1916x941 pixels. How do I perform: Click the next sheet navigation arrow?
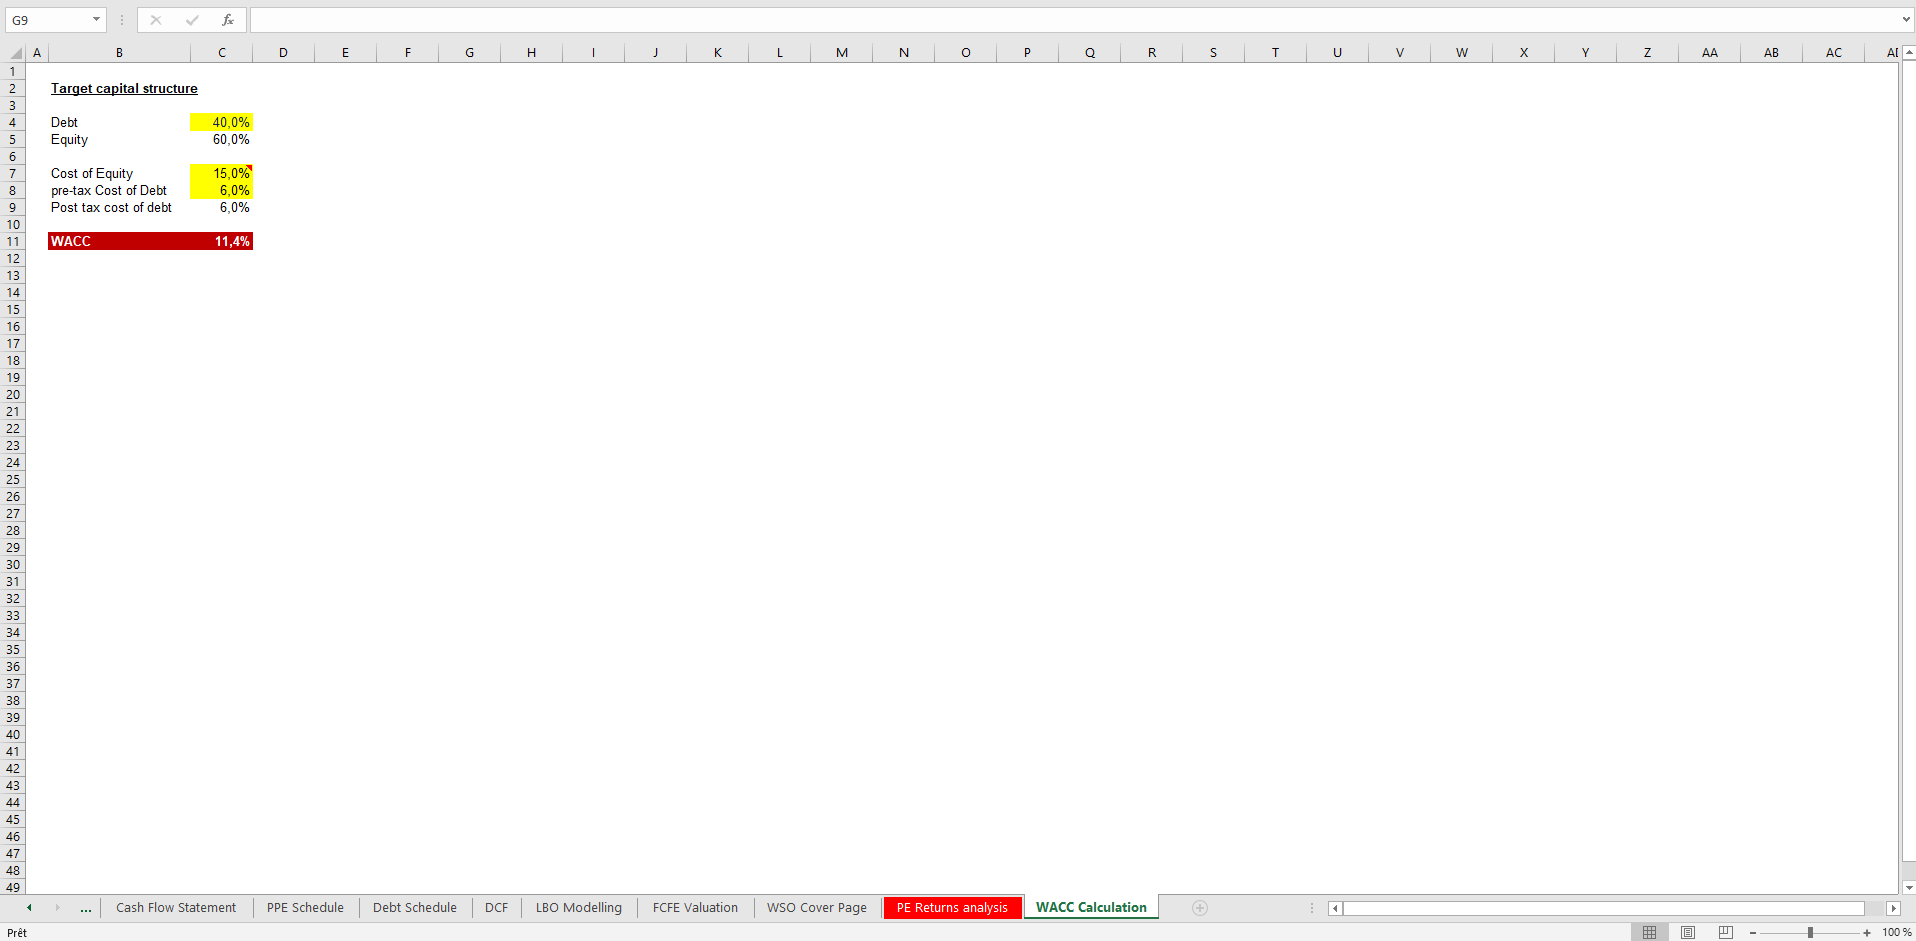pos(56,908)
